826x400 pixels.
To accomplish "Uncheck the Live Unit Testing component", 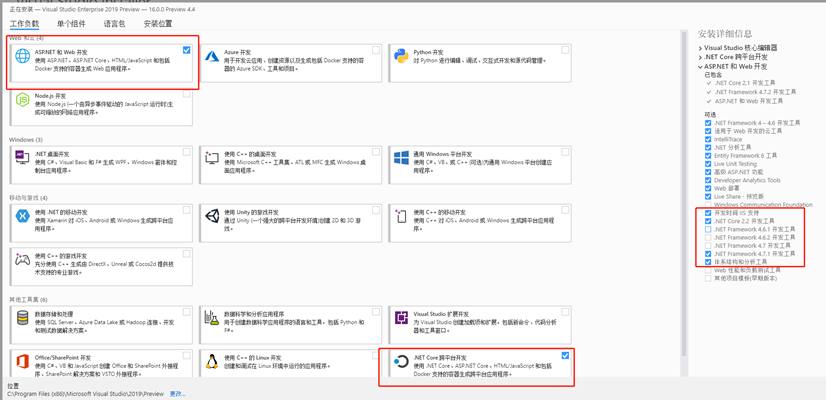I will [708, 164].
